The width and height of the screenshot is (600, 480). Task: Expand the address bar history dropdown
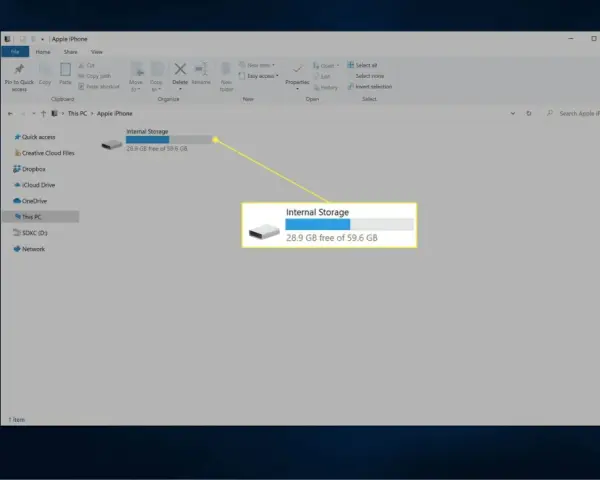[513, 114]
